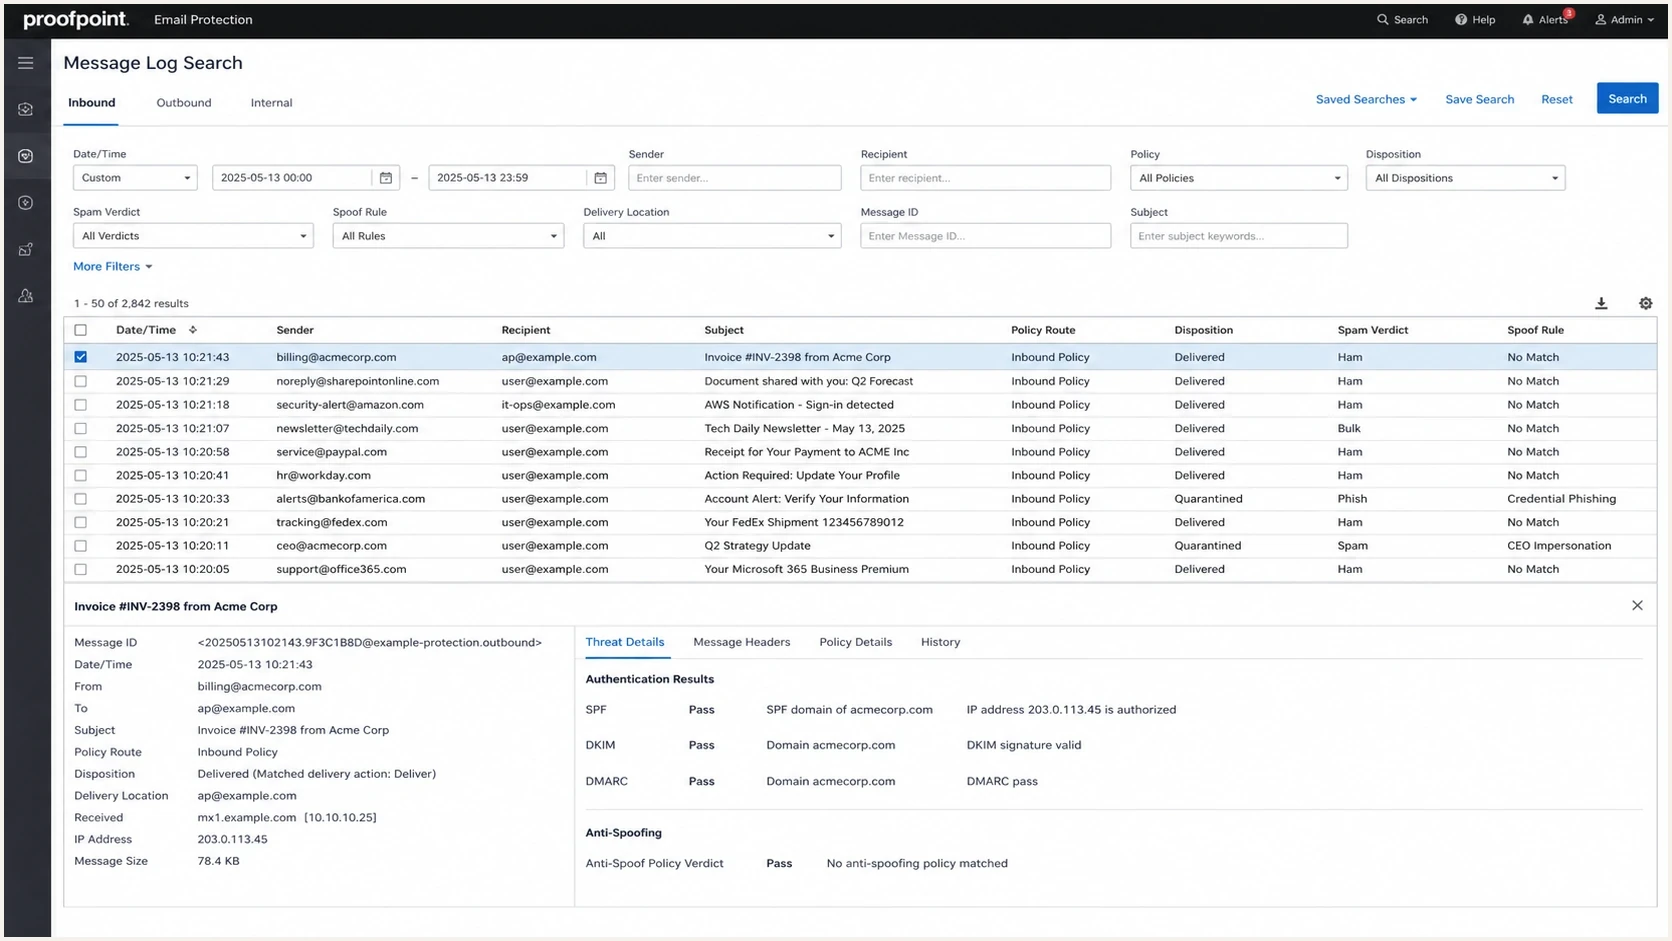Click the Proofpoint logo
Viewport: 1672px width, 941px height.
click(76, 20)
